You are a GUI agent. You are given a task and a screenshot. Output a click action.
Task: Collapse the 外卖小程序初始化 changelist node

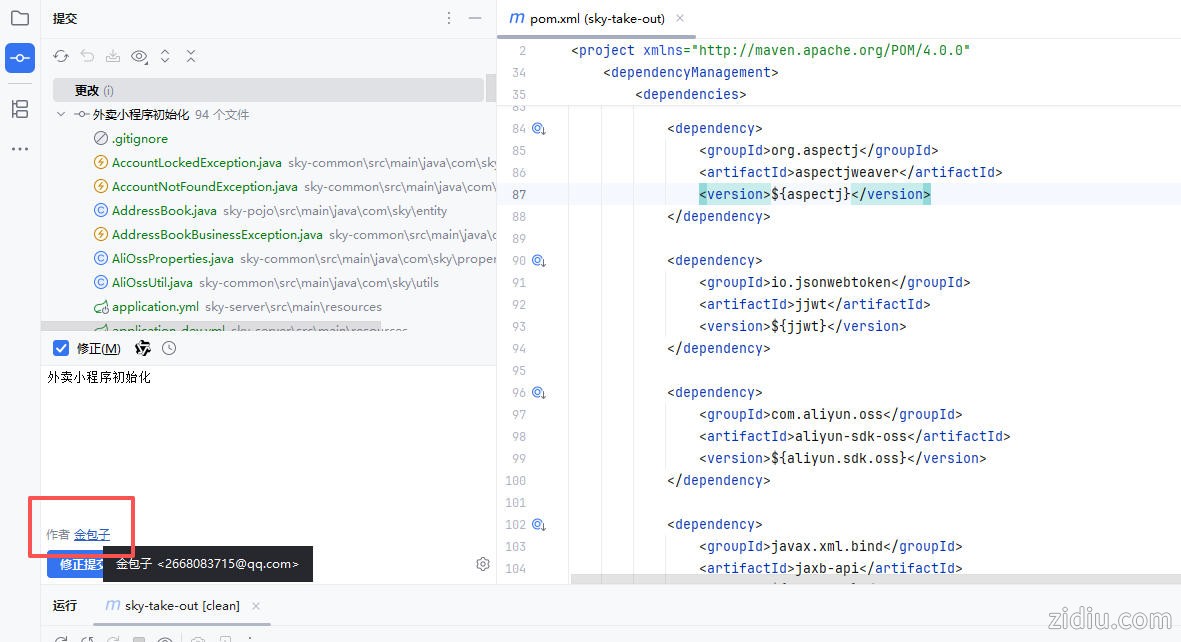pos(61,115)
